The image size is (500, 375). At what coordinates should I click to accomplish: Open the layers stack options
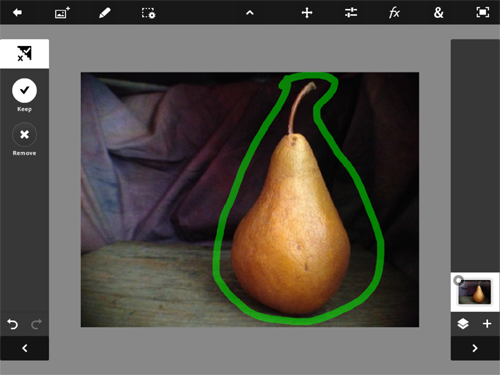463,324
